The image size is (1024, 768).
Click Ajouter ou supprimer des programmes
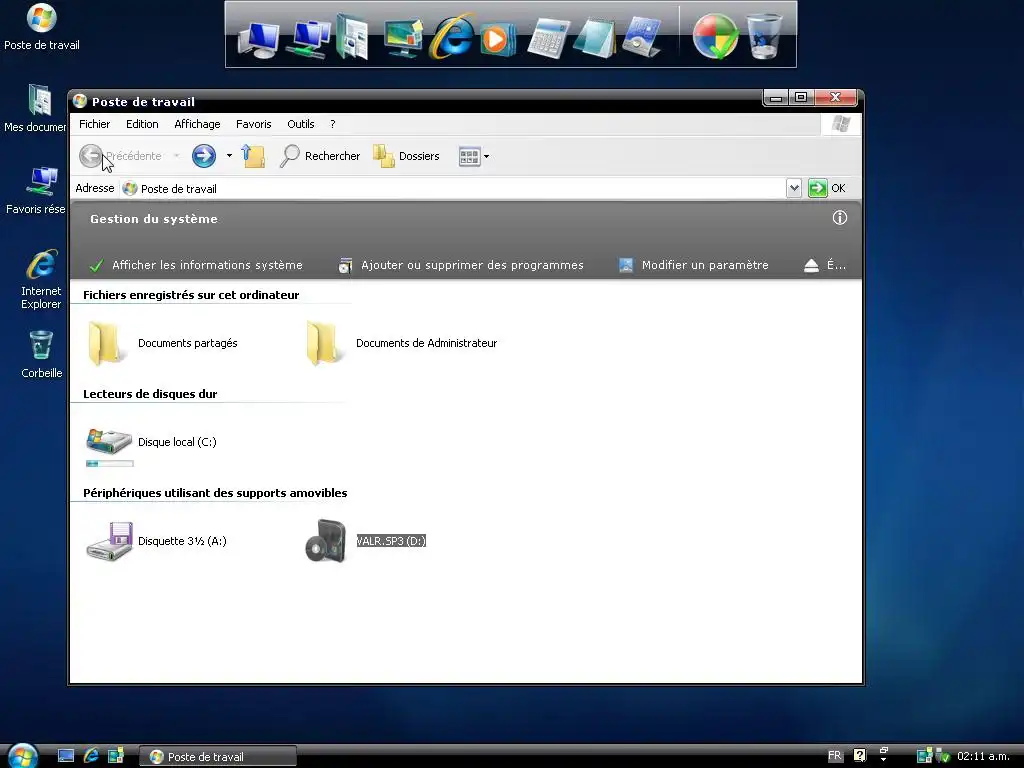click(461, 265)
